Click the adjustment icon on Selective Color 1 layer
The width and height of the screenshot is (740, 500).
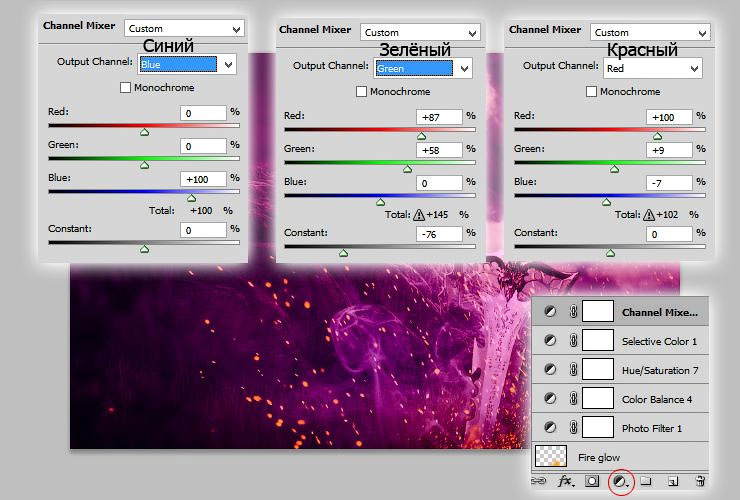[x=550, y=340]
